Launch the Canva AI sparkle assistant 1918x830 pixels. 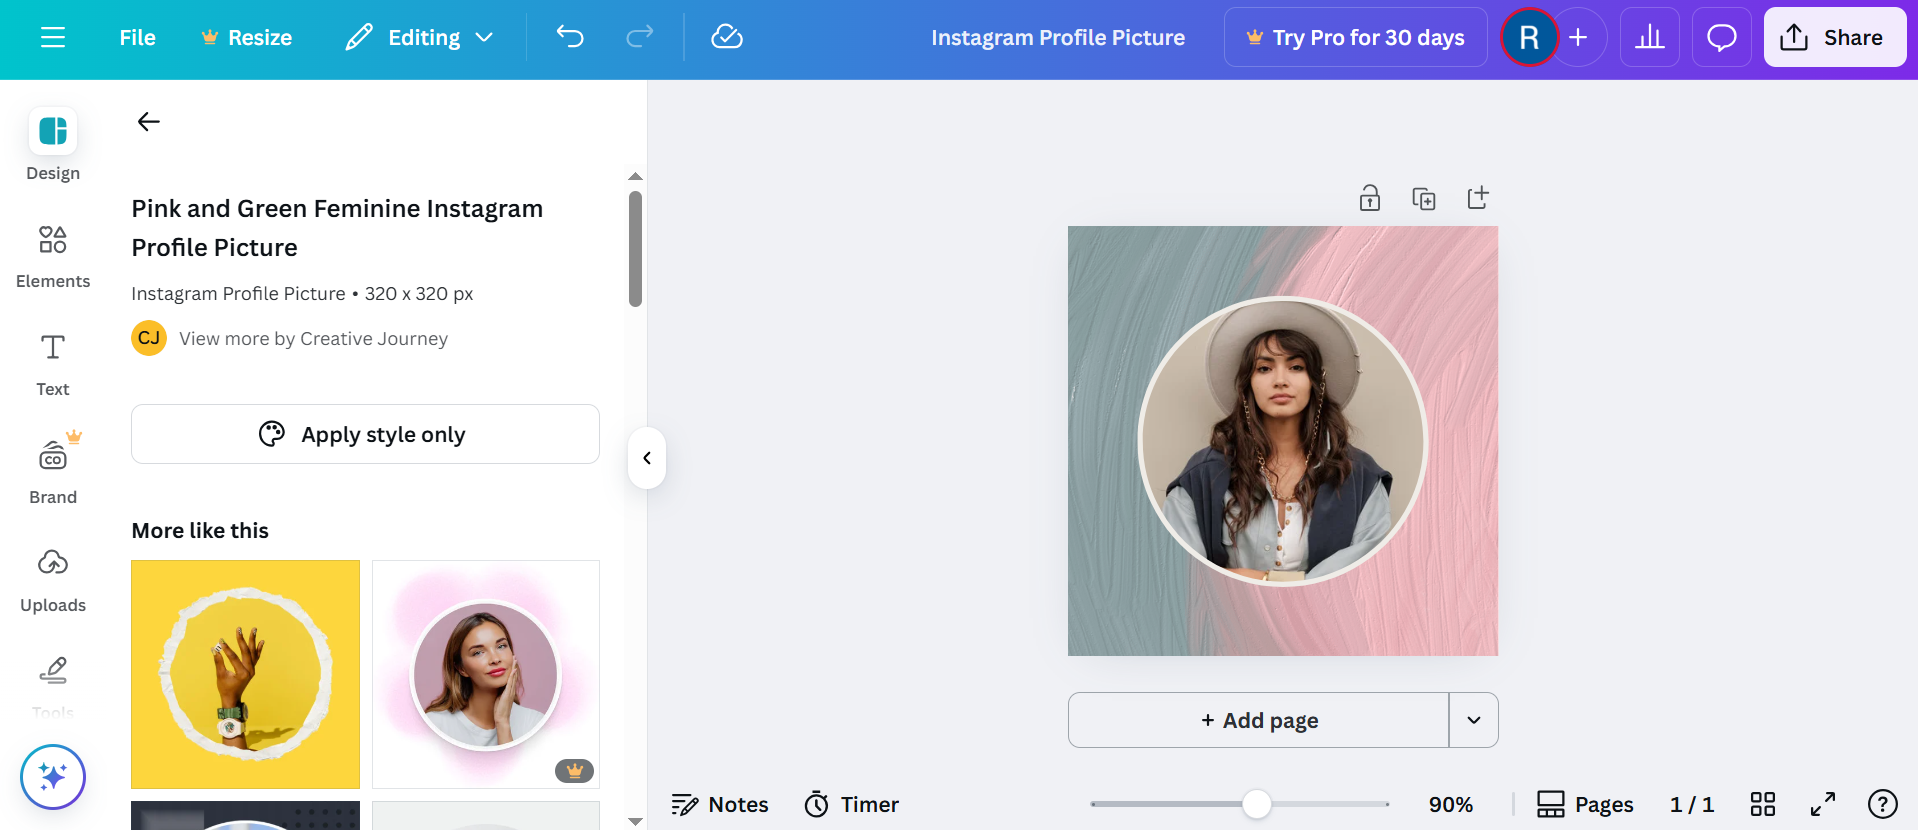pos(53,777)
